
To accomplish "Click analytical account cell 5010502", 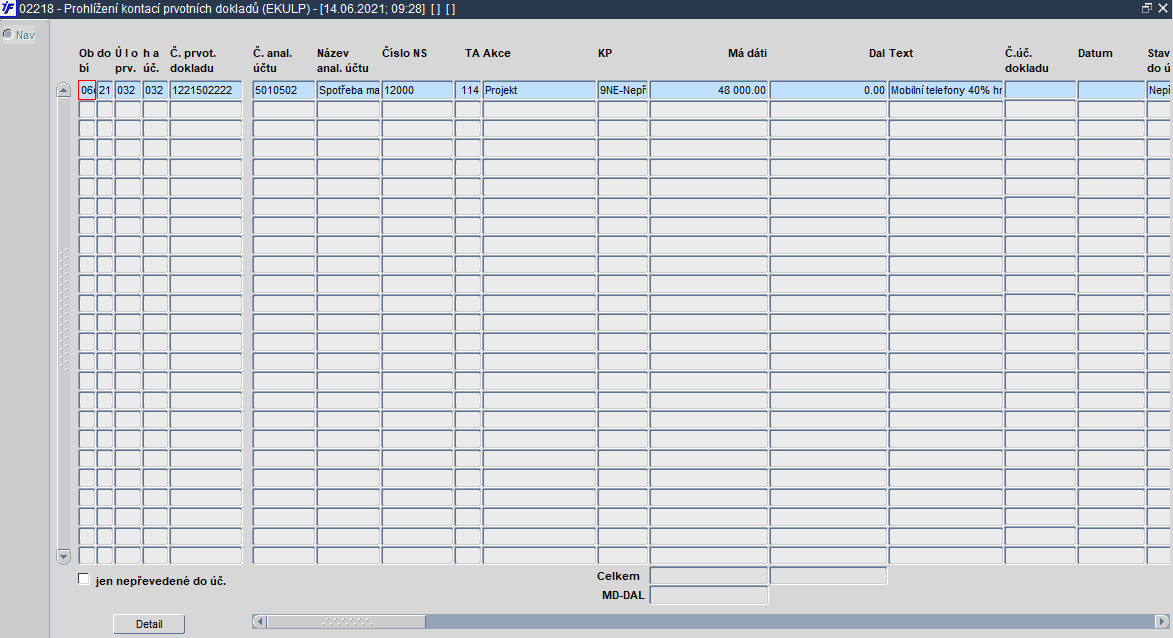I will point(284,90).
